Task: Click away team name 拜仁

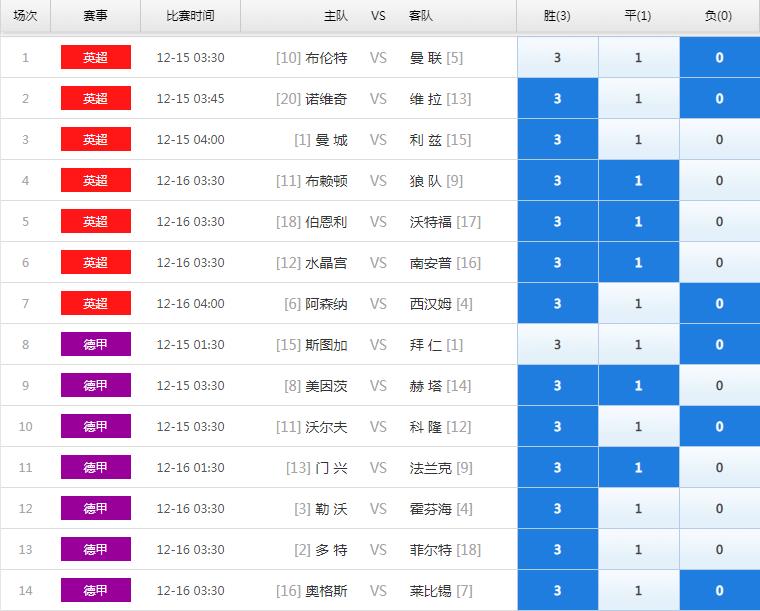Action: [x=426, y=345]
